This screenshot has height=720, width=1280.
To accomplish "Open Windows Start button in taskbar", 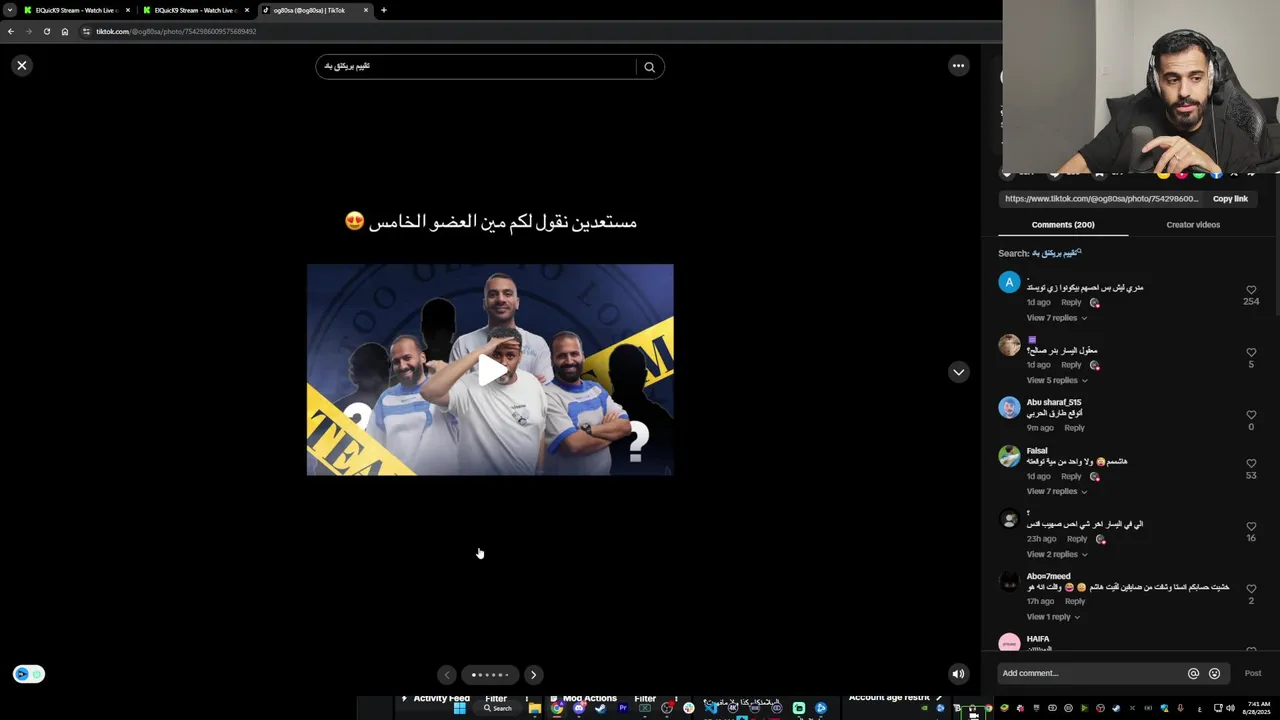I will coord(460,708).
